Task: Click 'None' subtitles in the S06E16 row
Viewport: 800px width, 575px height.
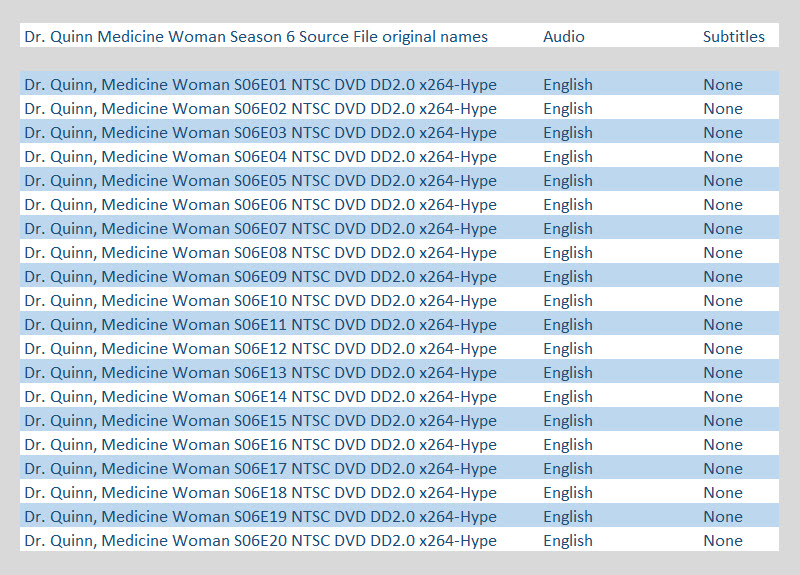Action: click(x=723, y=444)
